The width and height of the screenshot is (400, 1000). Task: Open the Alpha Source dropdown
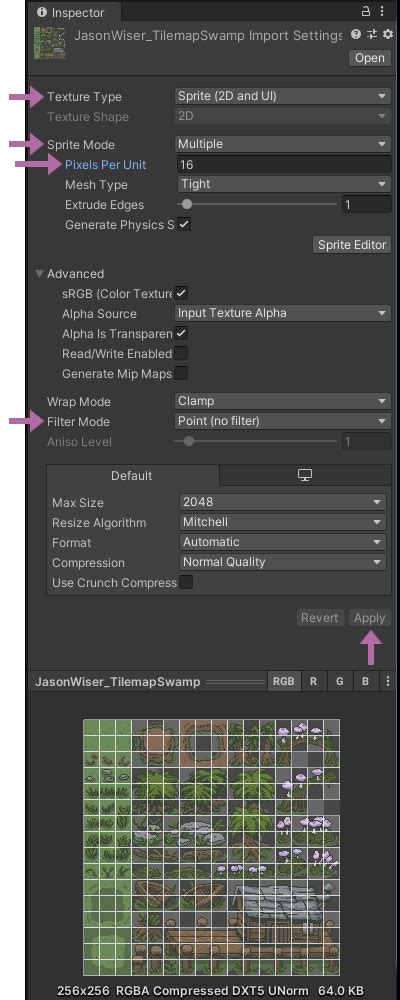click(x=283, y=313)
